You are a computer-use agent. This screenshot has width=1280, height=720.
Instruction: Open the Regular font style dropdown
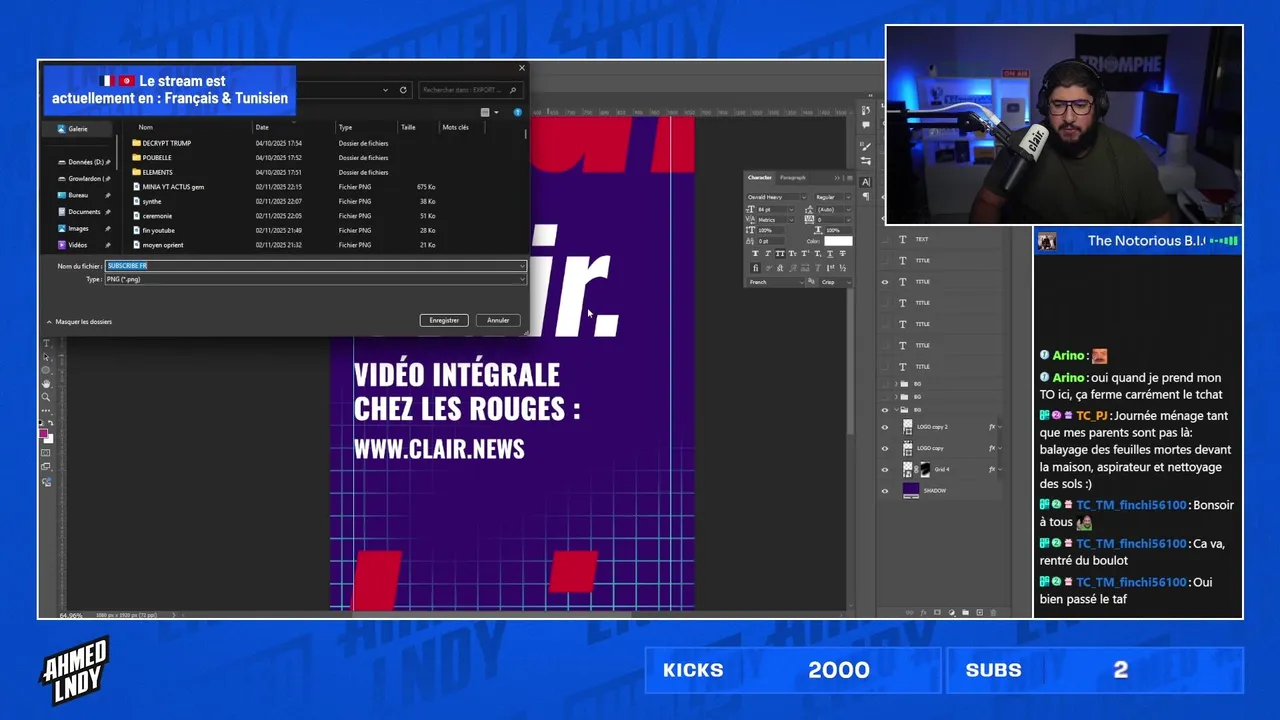point(848,197)
